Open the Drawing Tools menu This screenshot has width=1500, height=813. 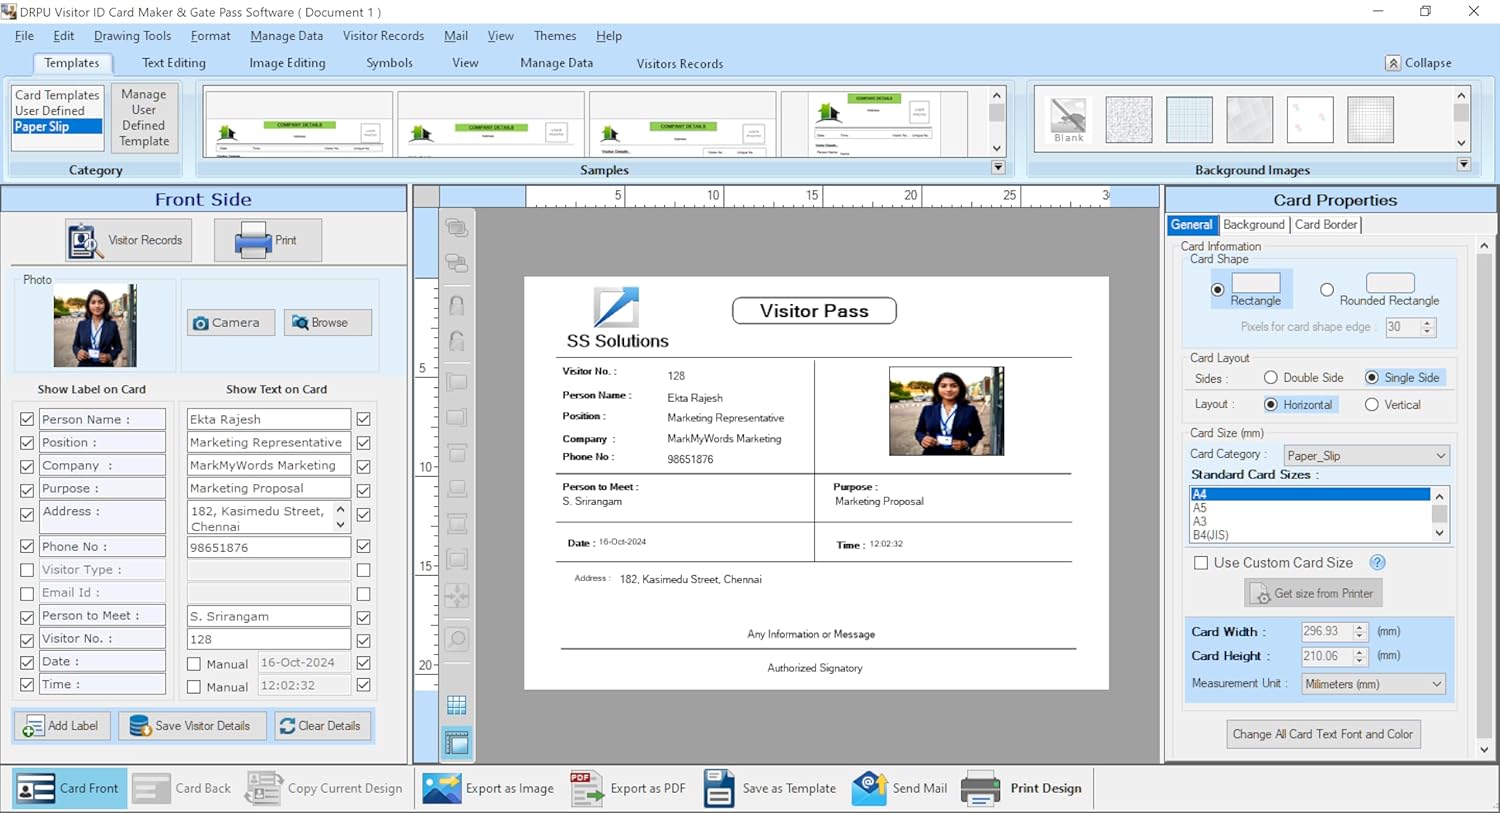coord(132,36)
